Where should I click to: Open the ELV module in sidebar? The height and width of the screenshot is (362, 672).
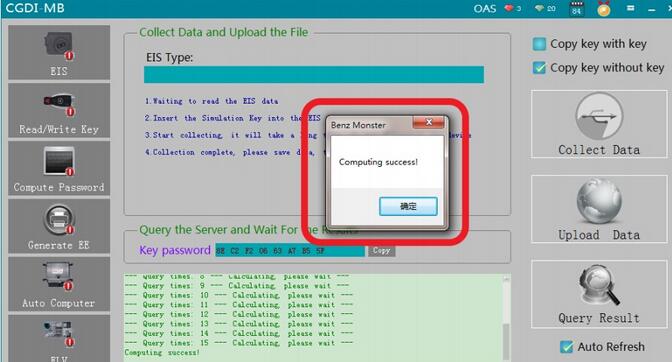point(59,338)
